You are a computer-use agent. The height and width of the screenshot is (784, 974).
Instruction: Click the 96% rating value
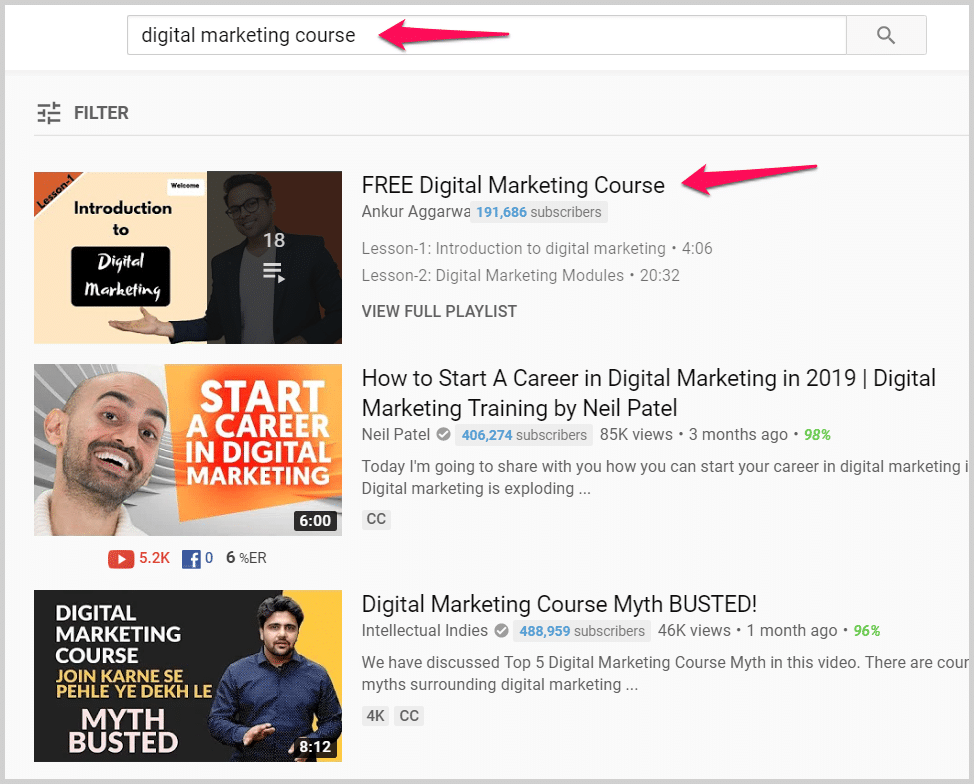[867, 631]
